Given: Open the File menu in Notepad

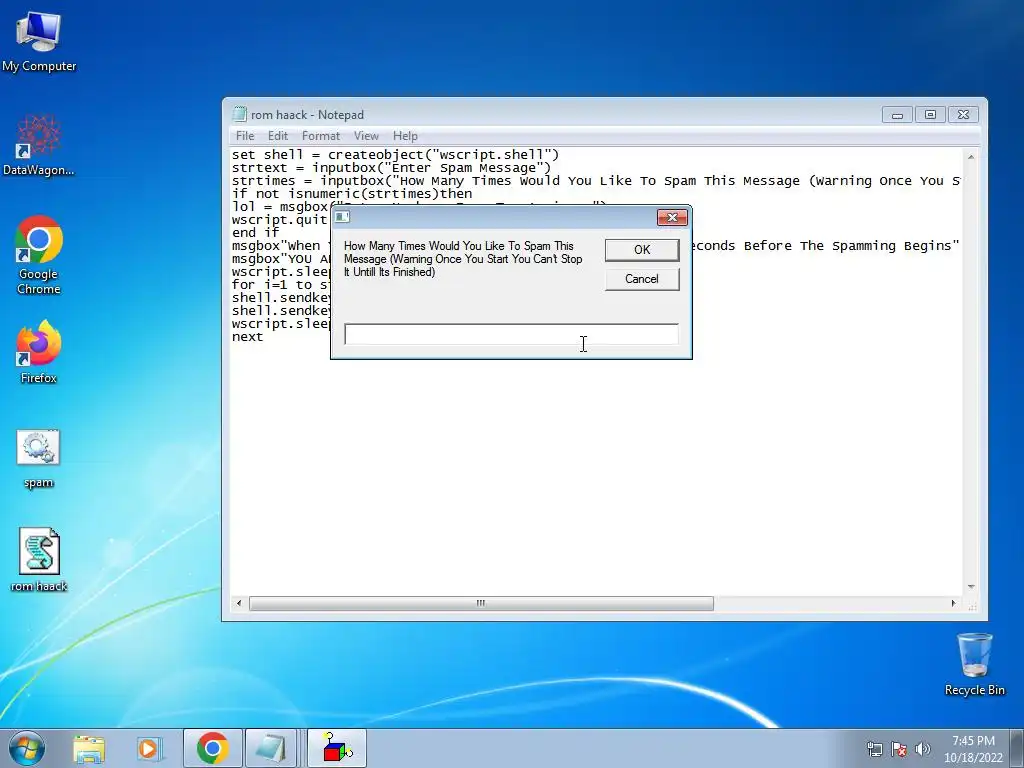Looking at the screenshot, I should coord(245,136).
